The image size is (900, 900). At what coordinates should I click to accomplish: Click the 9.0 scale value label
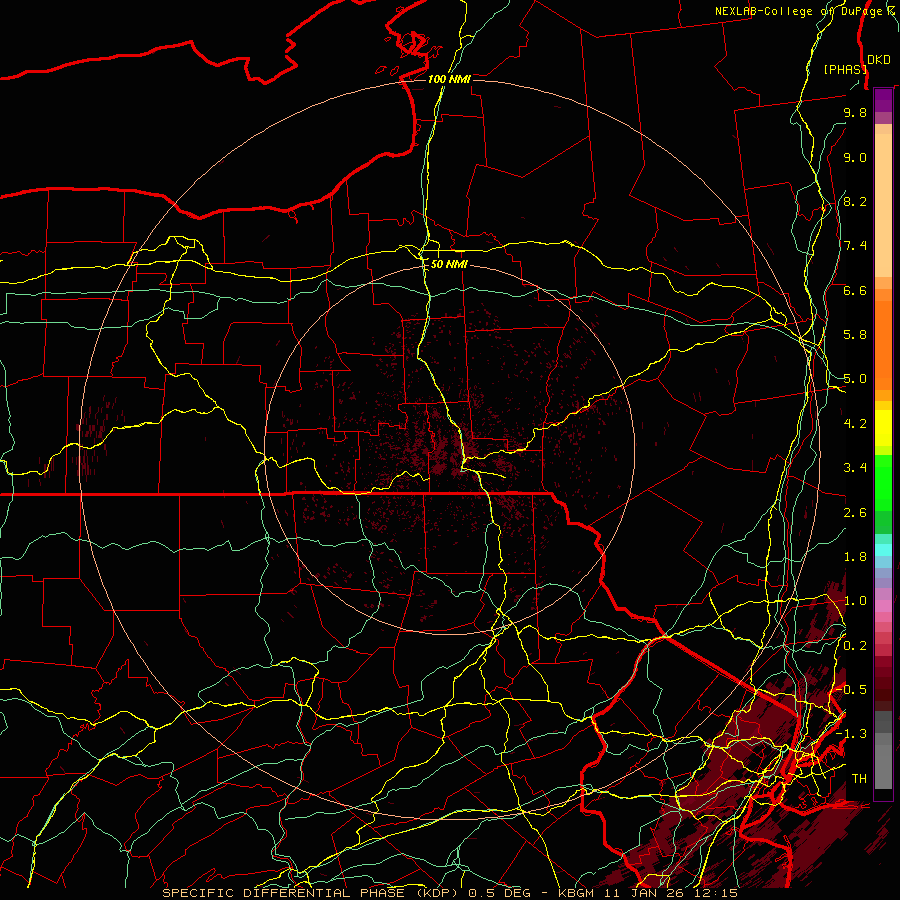pyautogui.click(x=855, y=157)
